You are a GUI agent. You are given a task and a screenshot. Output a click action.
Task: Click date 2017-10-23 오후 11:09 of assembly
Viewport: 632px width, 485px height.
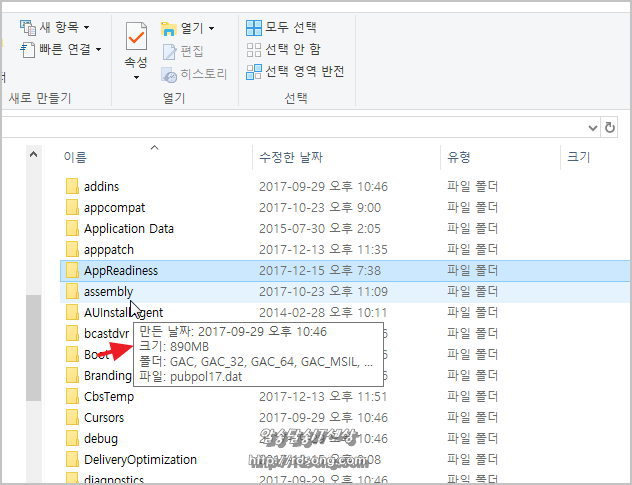tap(323, 291)
